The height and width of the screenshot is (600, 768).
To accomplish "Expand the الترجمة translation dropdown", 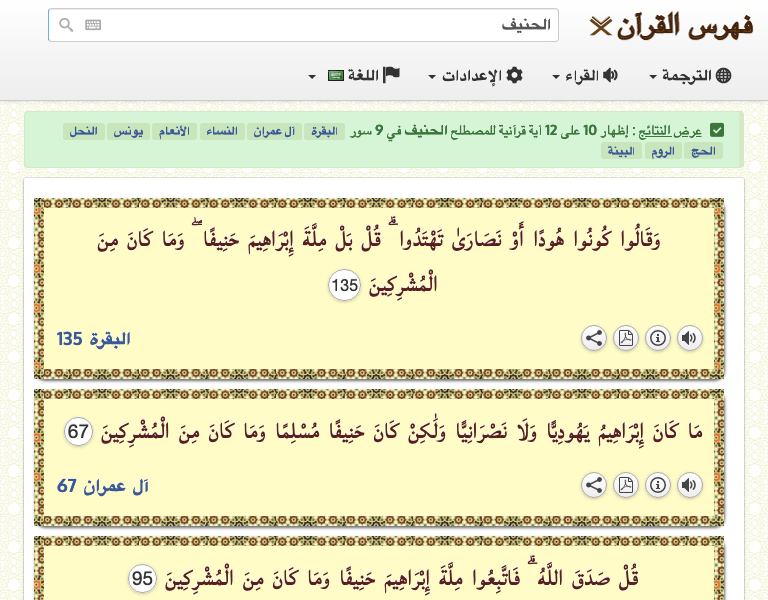I will 691,76.
